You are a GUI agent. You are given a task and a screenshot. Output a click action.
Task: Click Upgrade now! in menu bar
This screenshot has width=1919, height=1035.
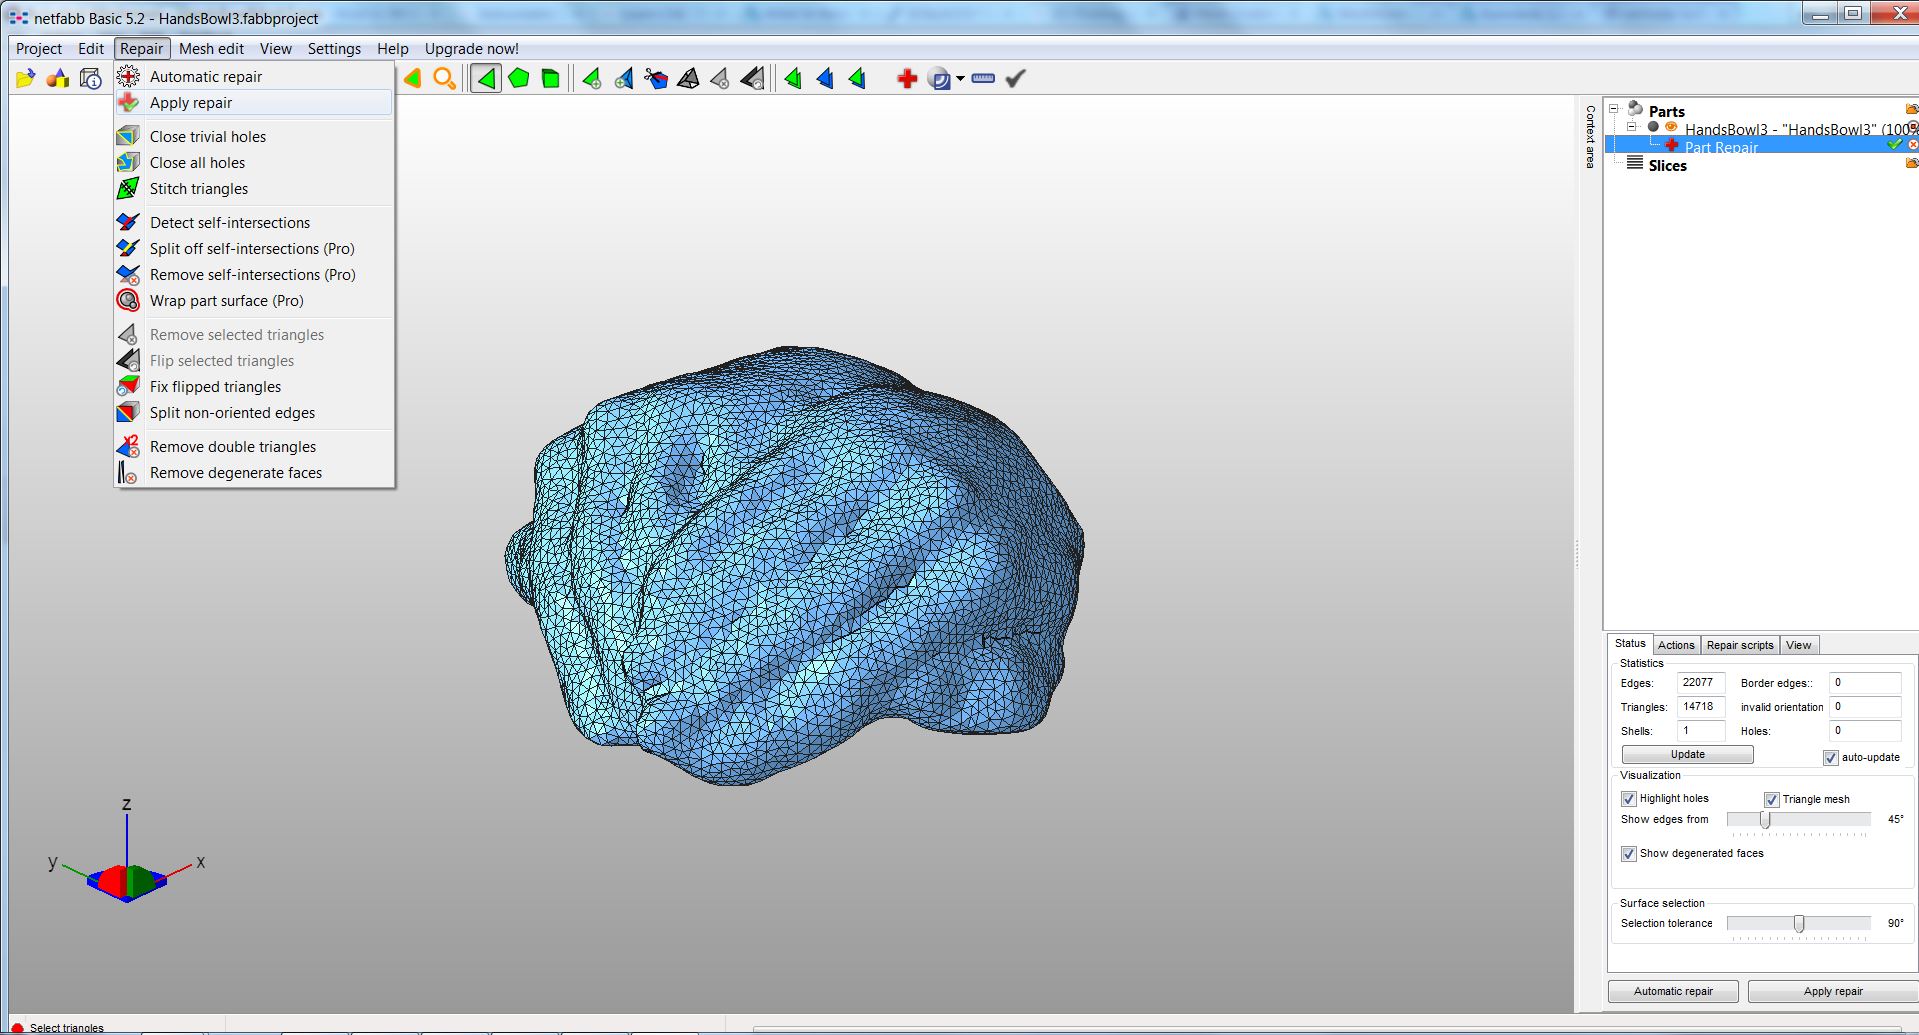[x=471, y=48]
